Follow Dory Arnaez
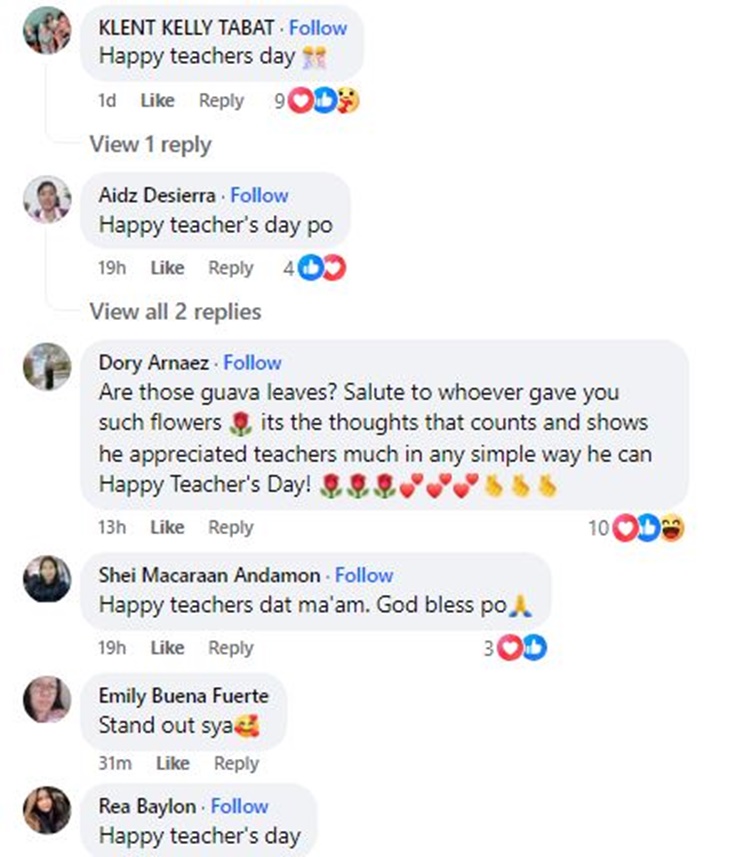The image size is (750, 857). [x=252, y=362]
